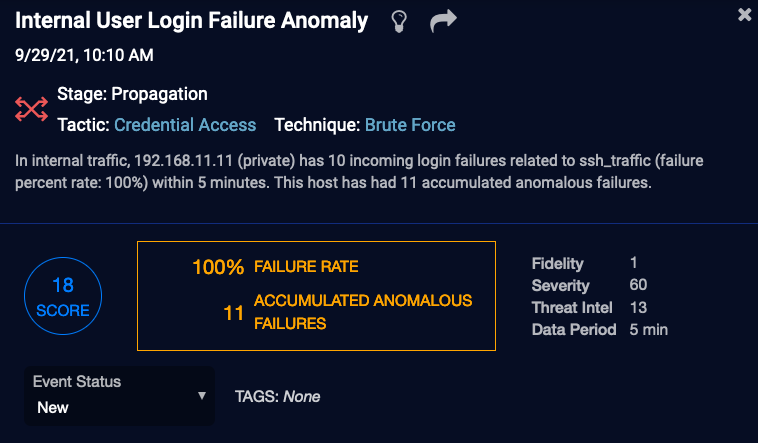The width and height of the screenshot is (758, 443).
Task: Click the Internal User Login Failure Anomaly title
Action: pyautogui.click(x=191, y=21)
